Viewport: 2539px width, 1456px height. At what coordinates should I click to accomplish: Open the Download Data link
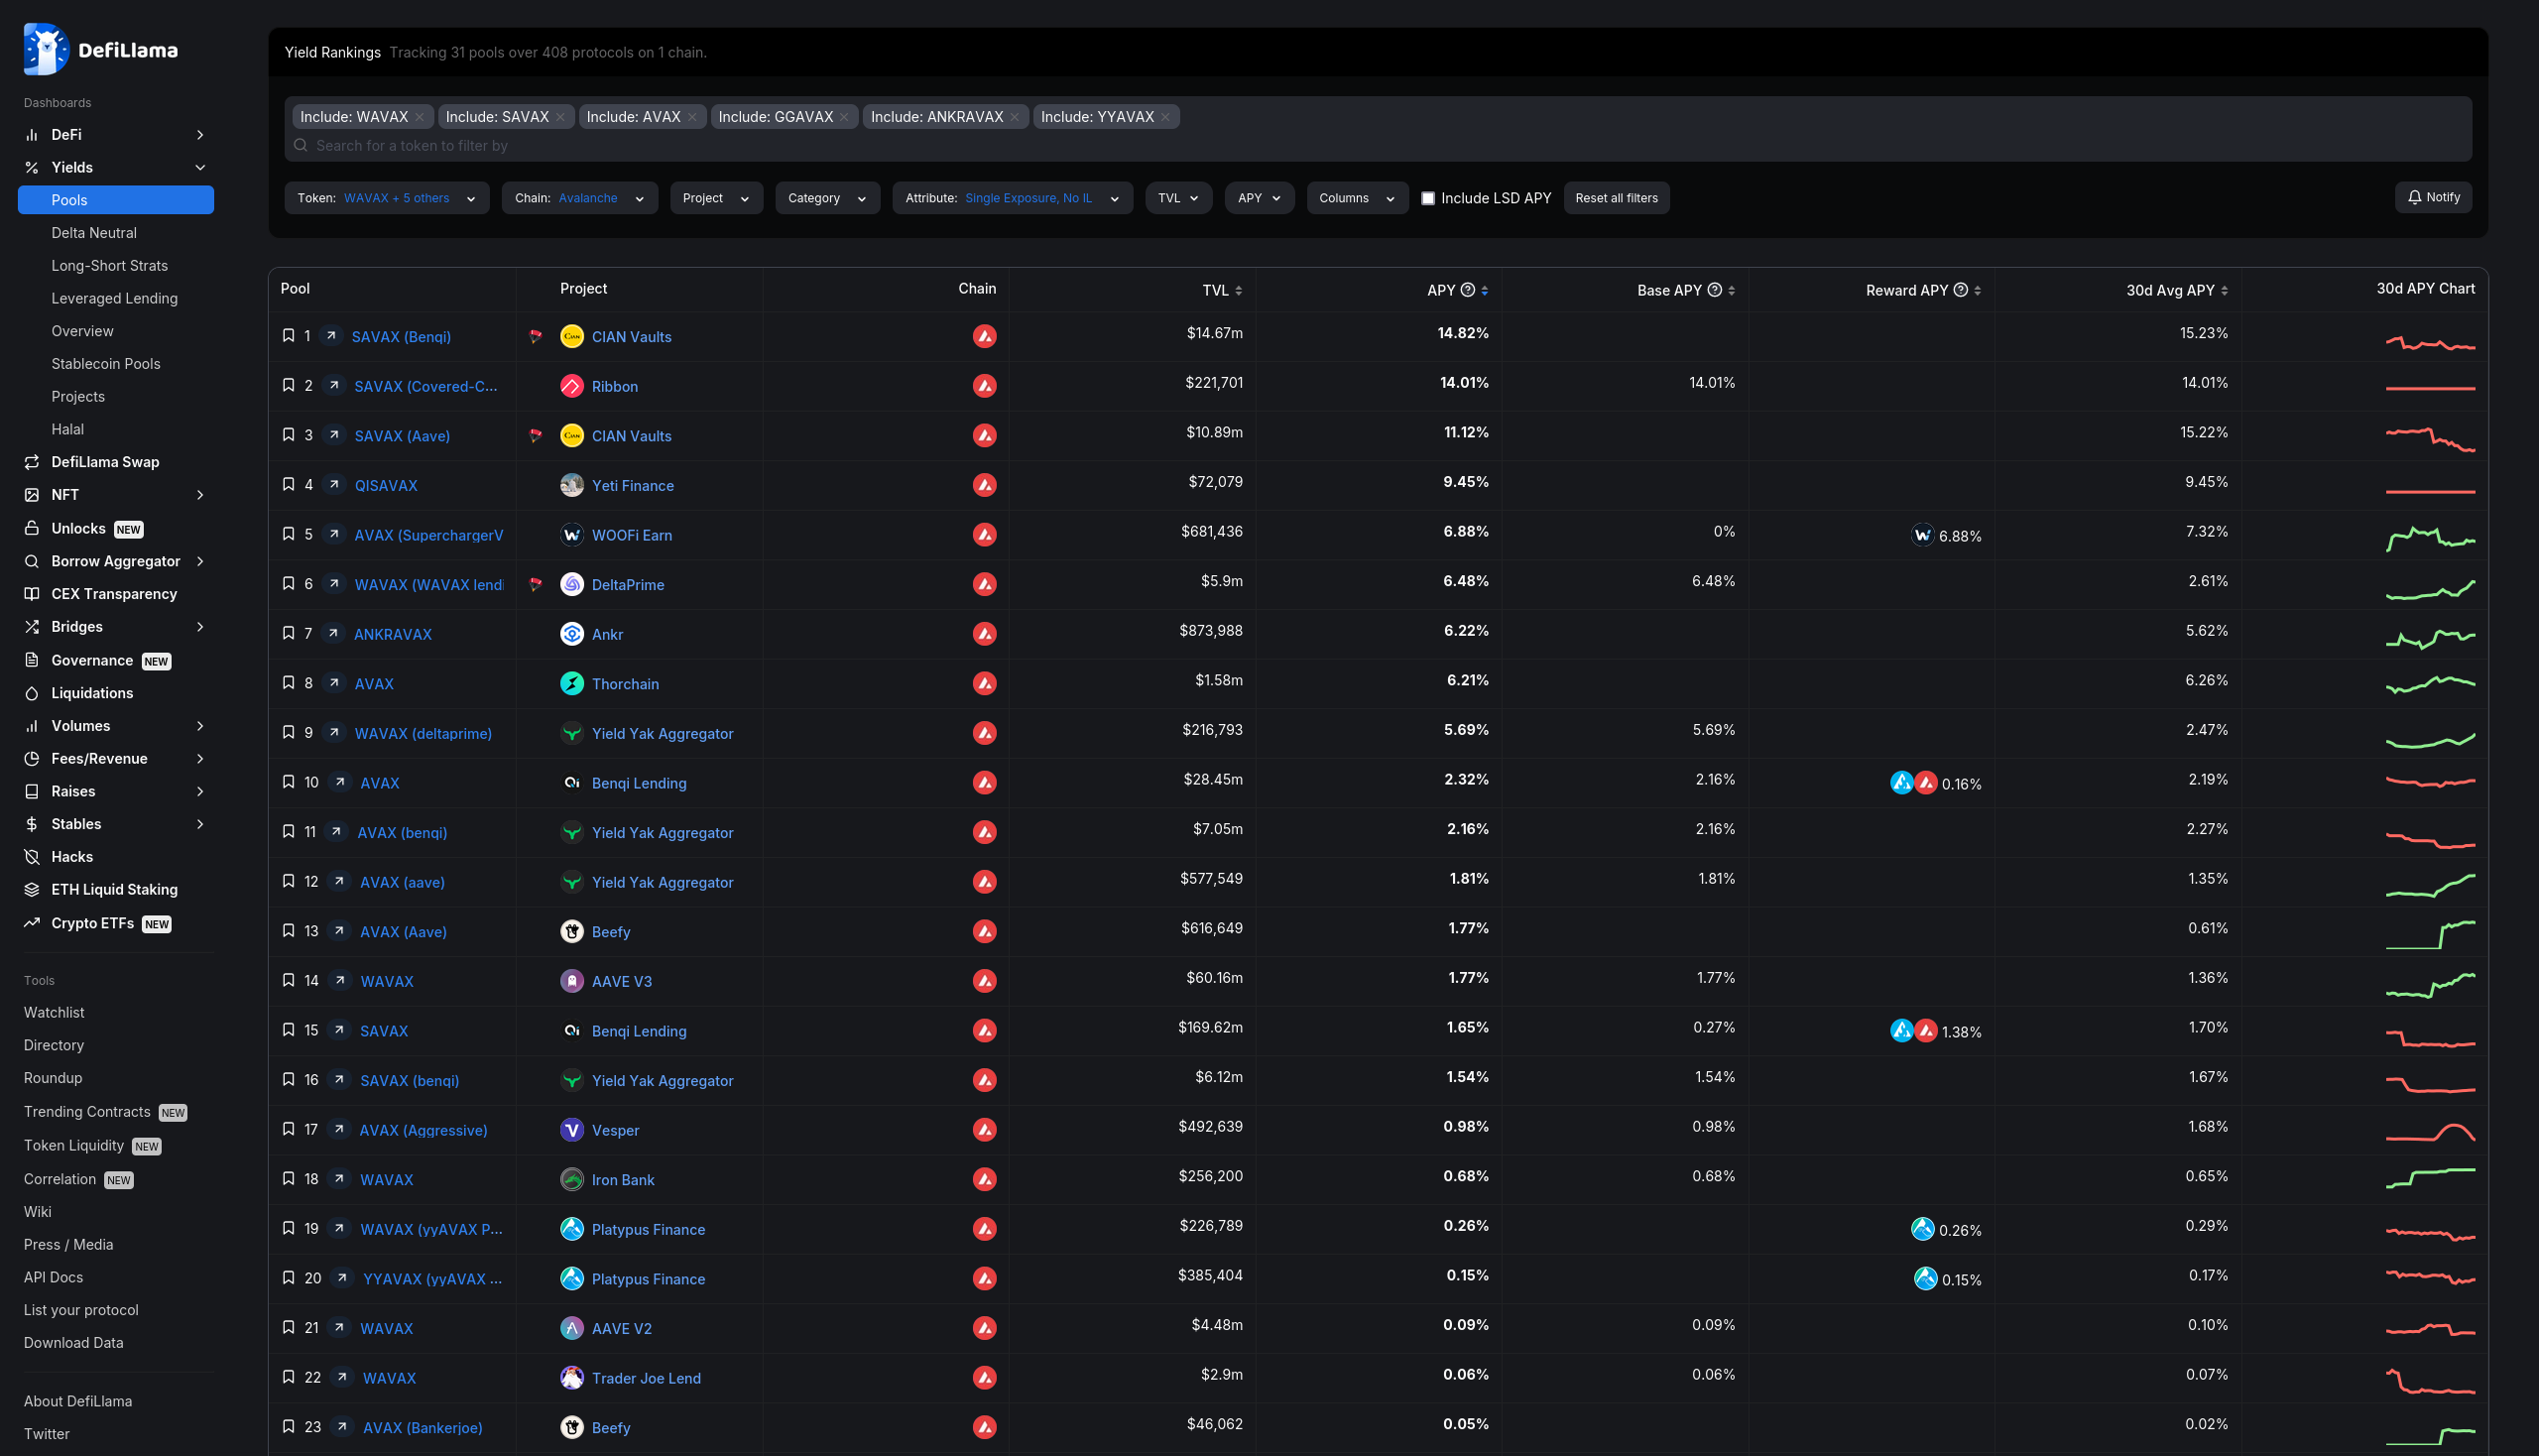(x=74, y=1343)
